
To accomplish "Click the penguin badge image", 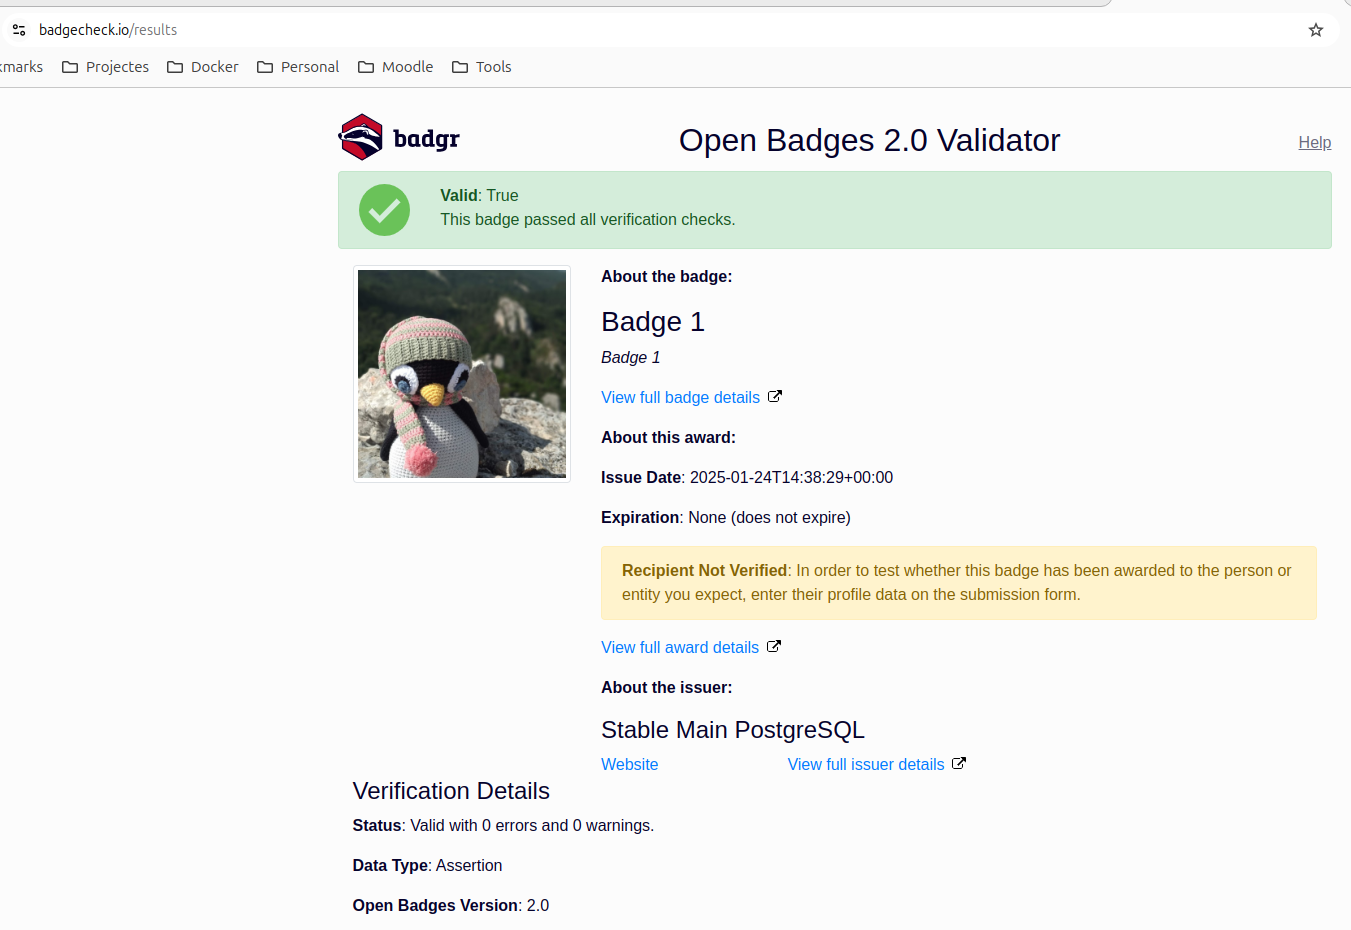I will pyautogui.click(x=462, y=374).
